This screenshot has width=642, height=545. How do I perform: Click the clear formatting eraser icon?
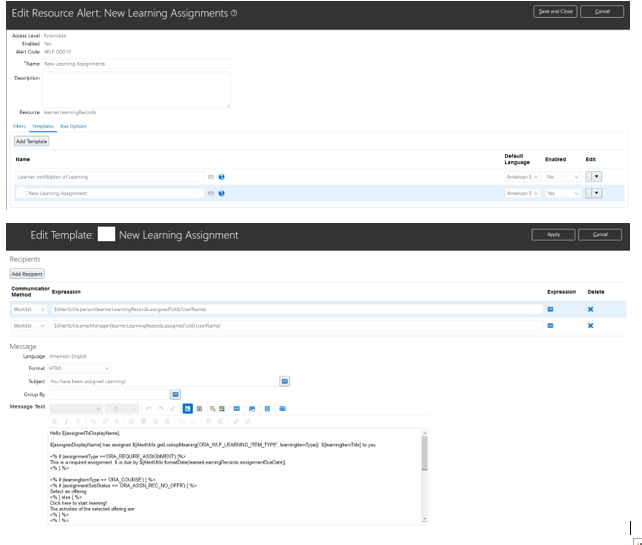[x=172, y=409]
